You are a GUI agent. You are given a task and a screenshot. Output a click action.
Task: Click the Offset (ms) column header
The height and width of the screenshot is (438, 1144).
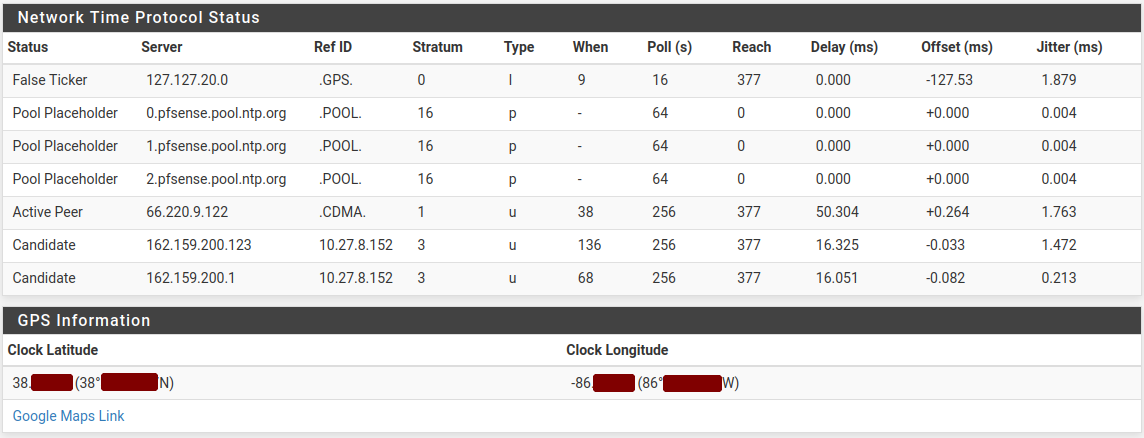pyautogui.click(x=956, y=47)
